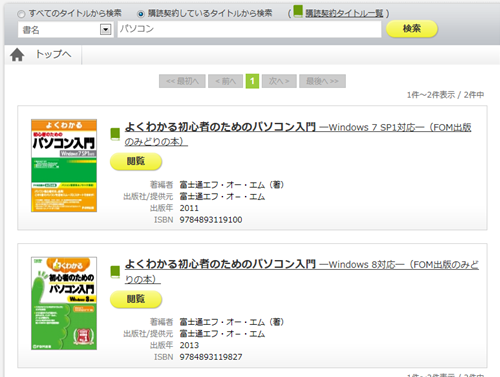Select search subscribed titles radio button

(141, 14)
